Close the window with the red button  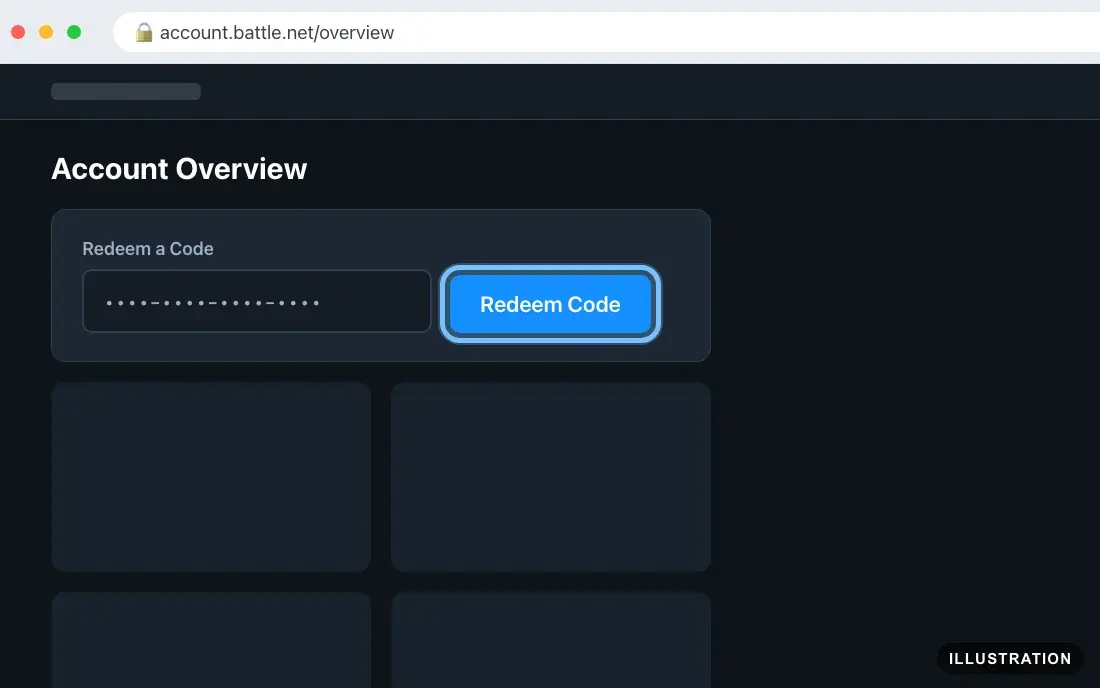(x=18, y=32)
